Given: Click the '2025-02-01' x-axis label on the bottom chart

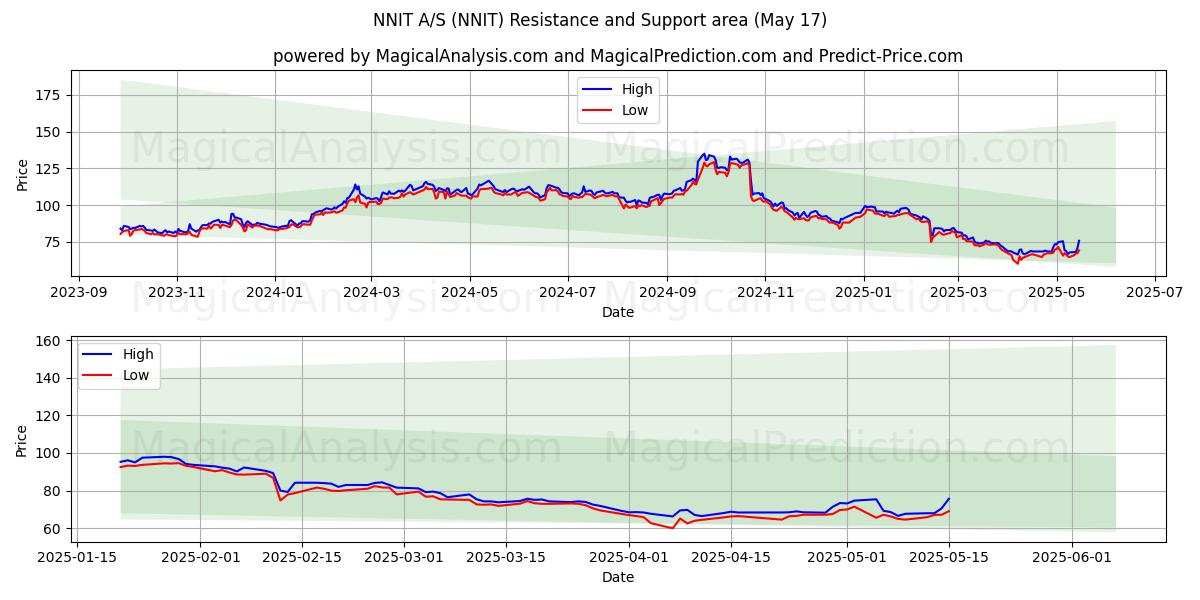Looking at the screenshot, I should pyautogui.click(x=200, y=559).
